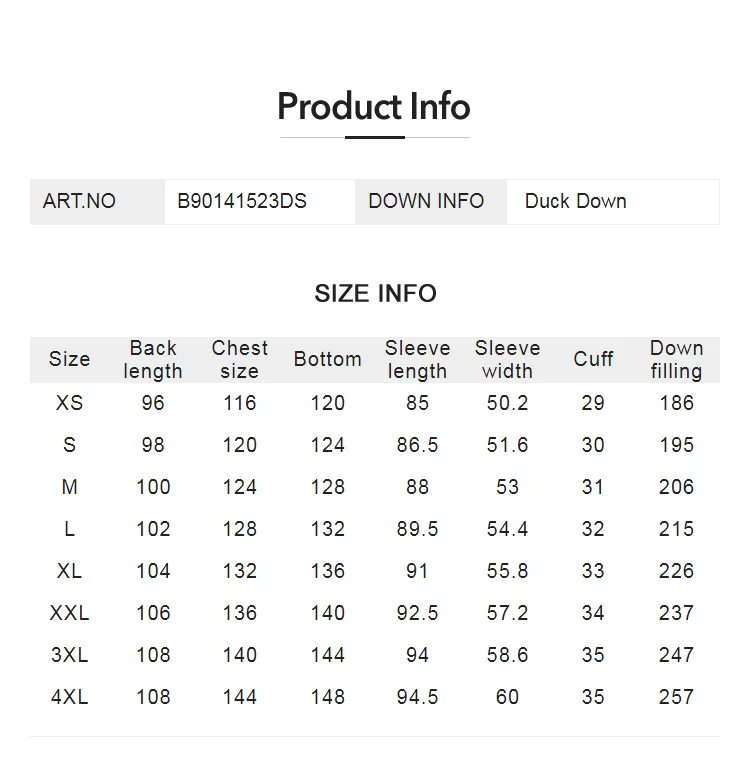Click the Bottom column header

[328, 359]
